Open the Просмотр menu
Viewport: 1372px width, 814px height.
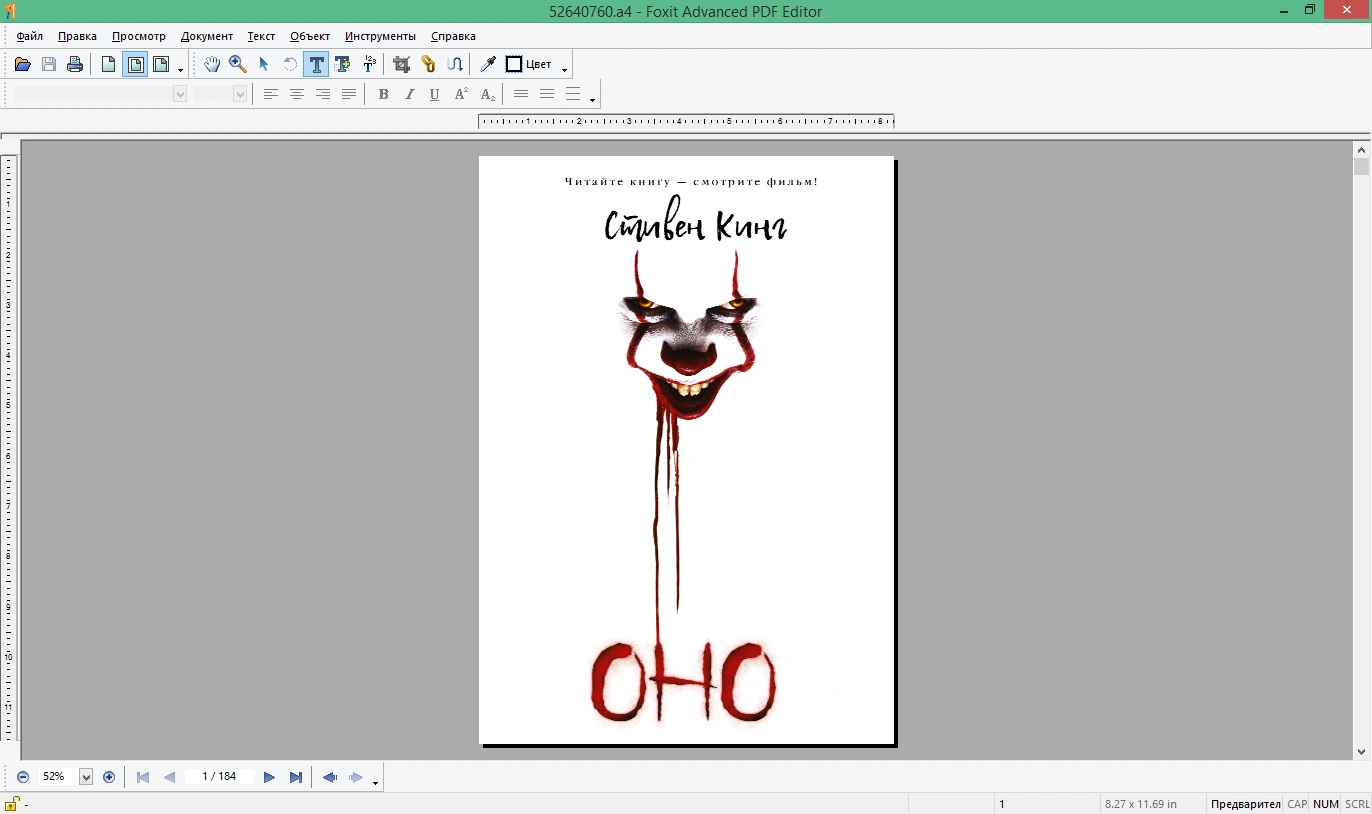(139, 36)
